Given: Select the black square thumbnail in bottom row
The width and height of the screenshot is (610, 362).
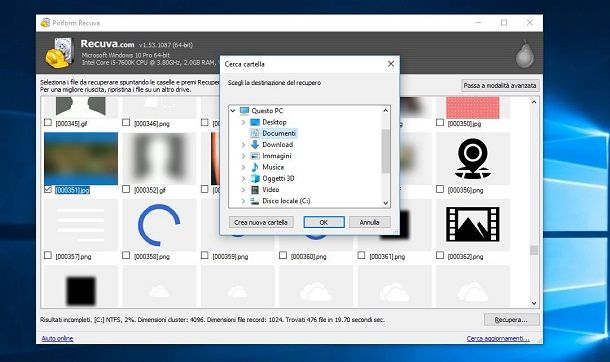Looking at the screenshot, I should (x=81, y=287).
